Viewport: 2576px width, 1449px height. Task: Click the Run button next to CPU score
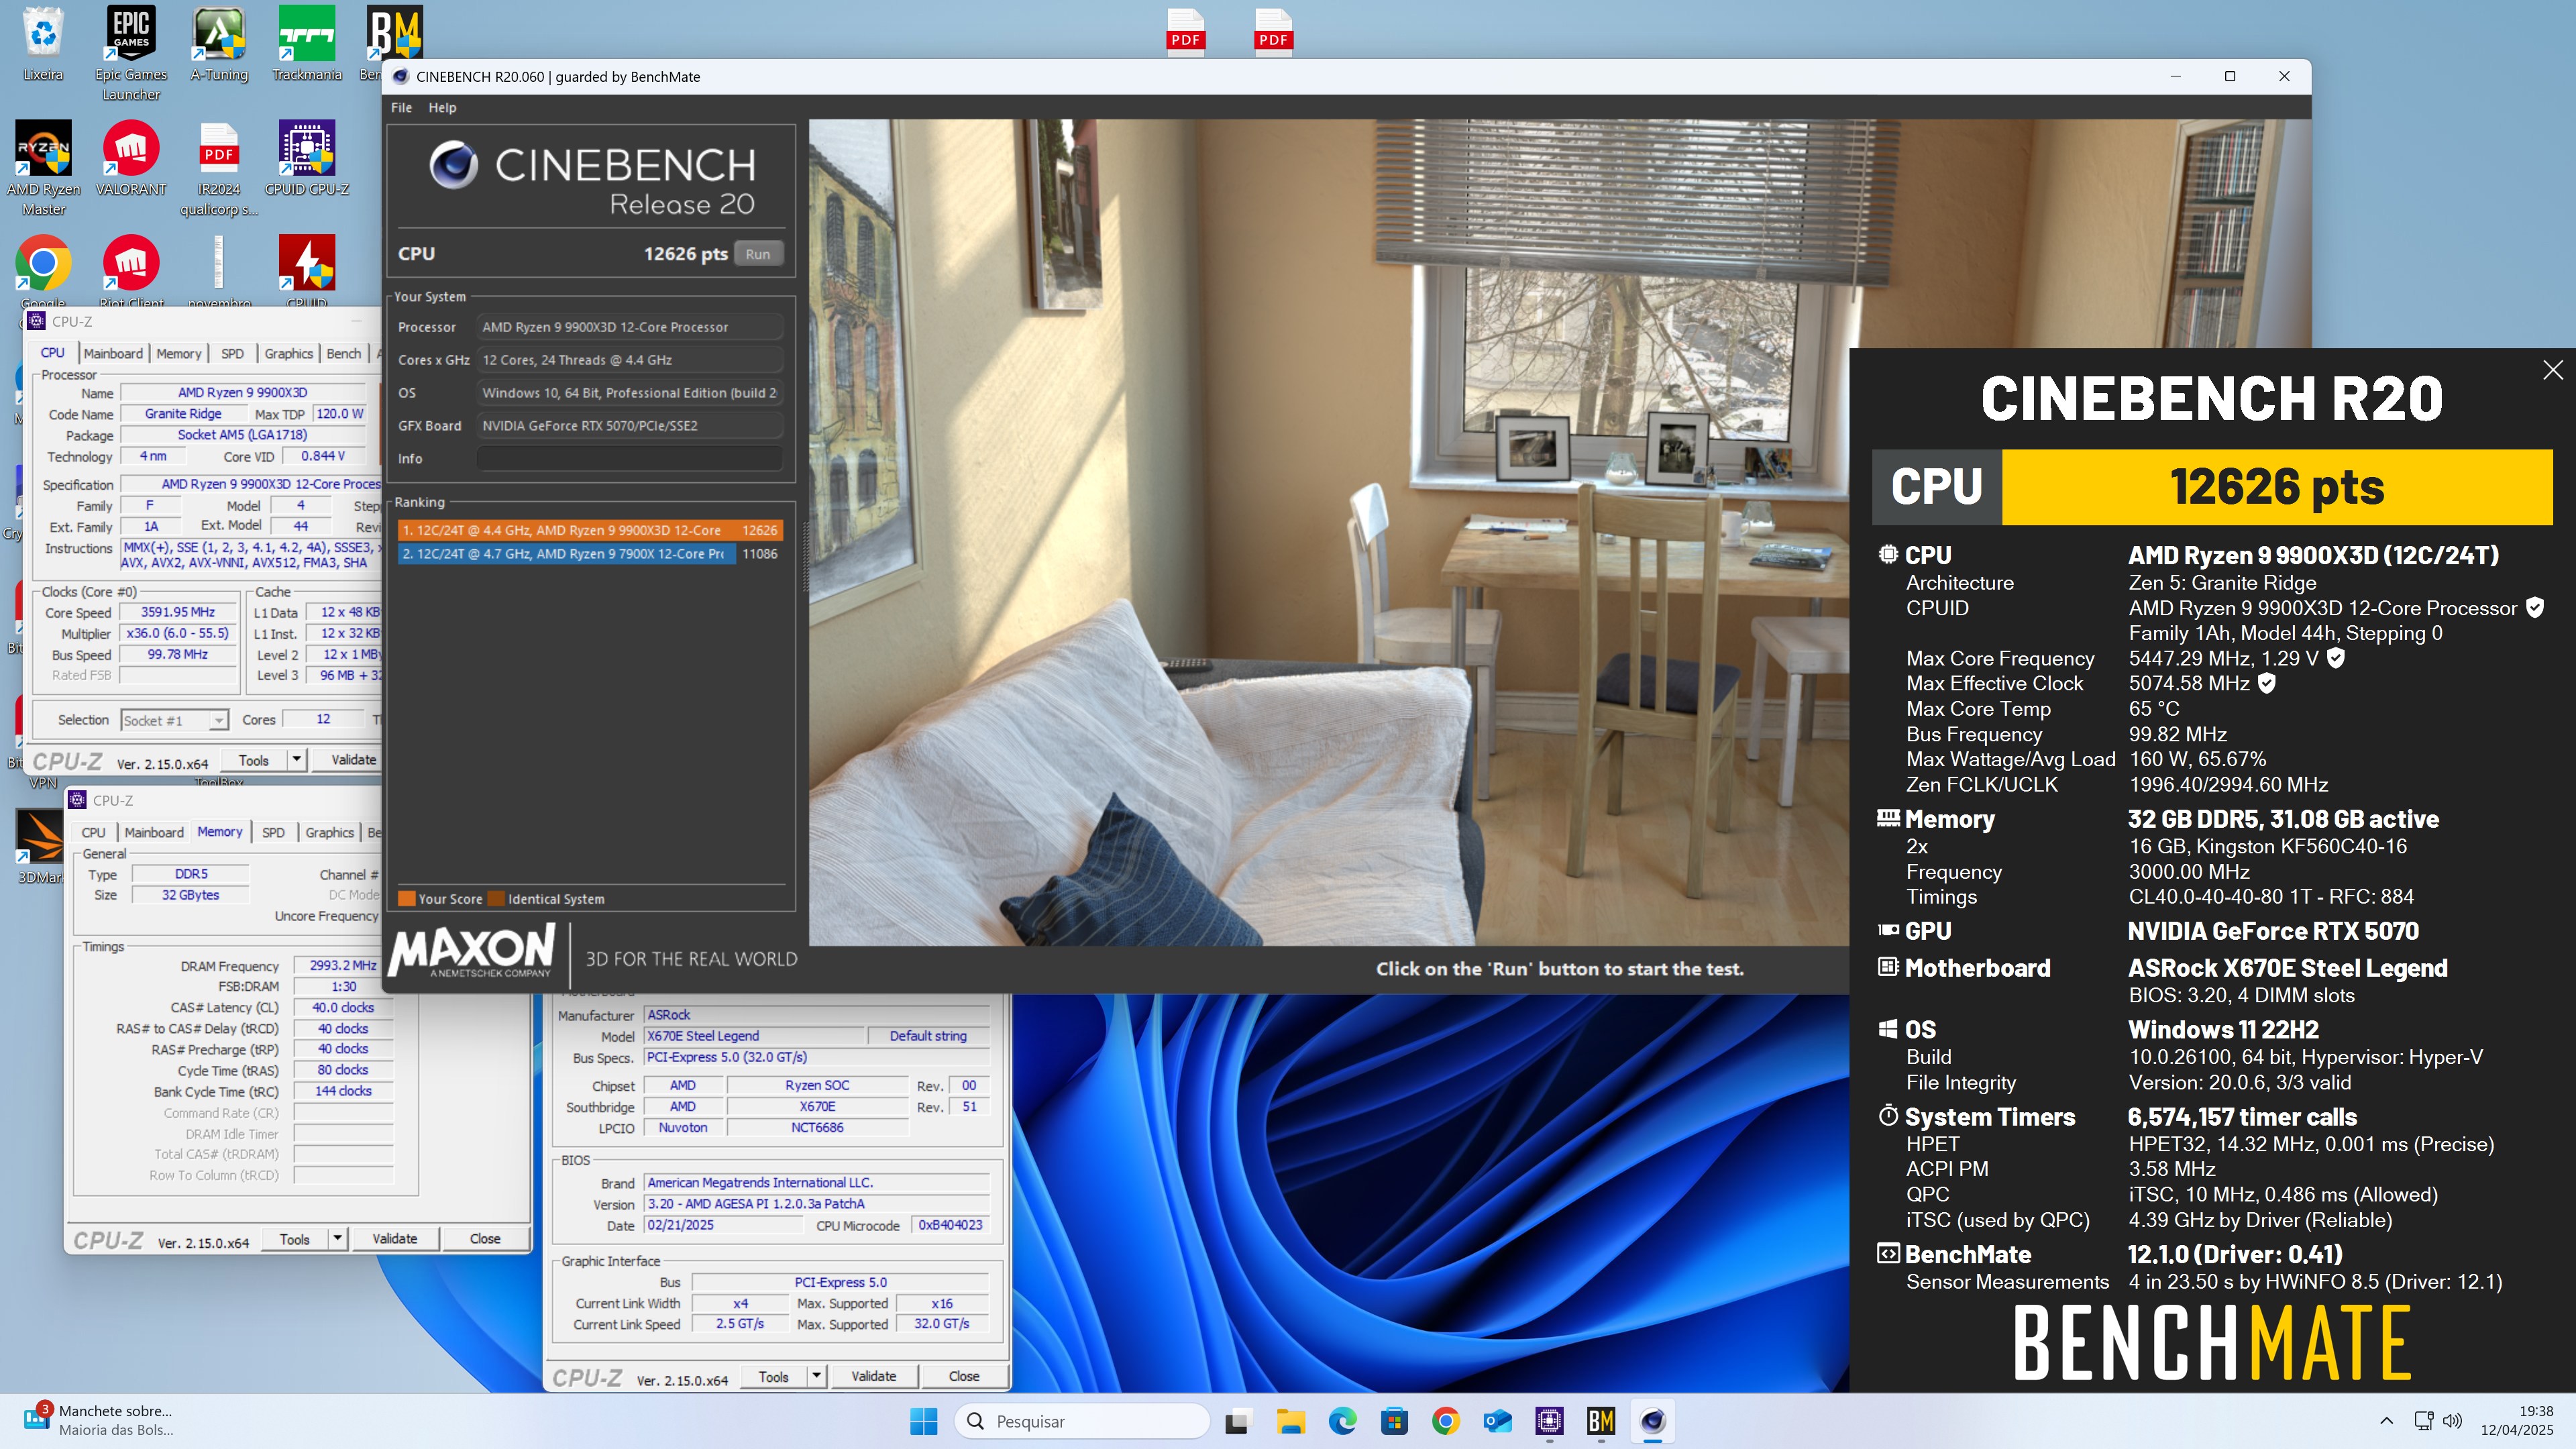pos(758,254)
